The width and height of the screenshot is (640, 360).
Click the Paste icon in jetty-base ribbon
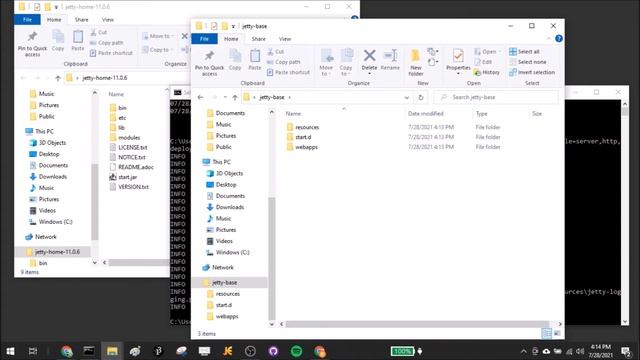tap(255, 60)
